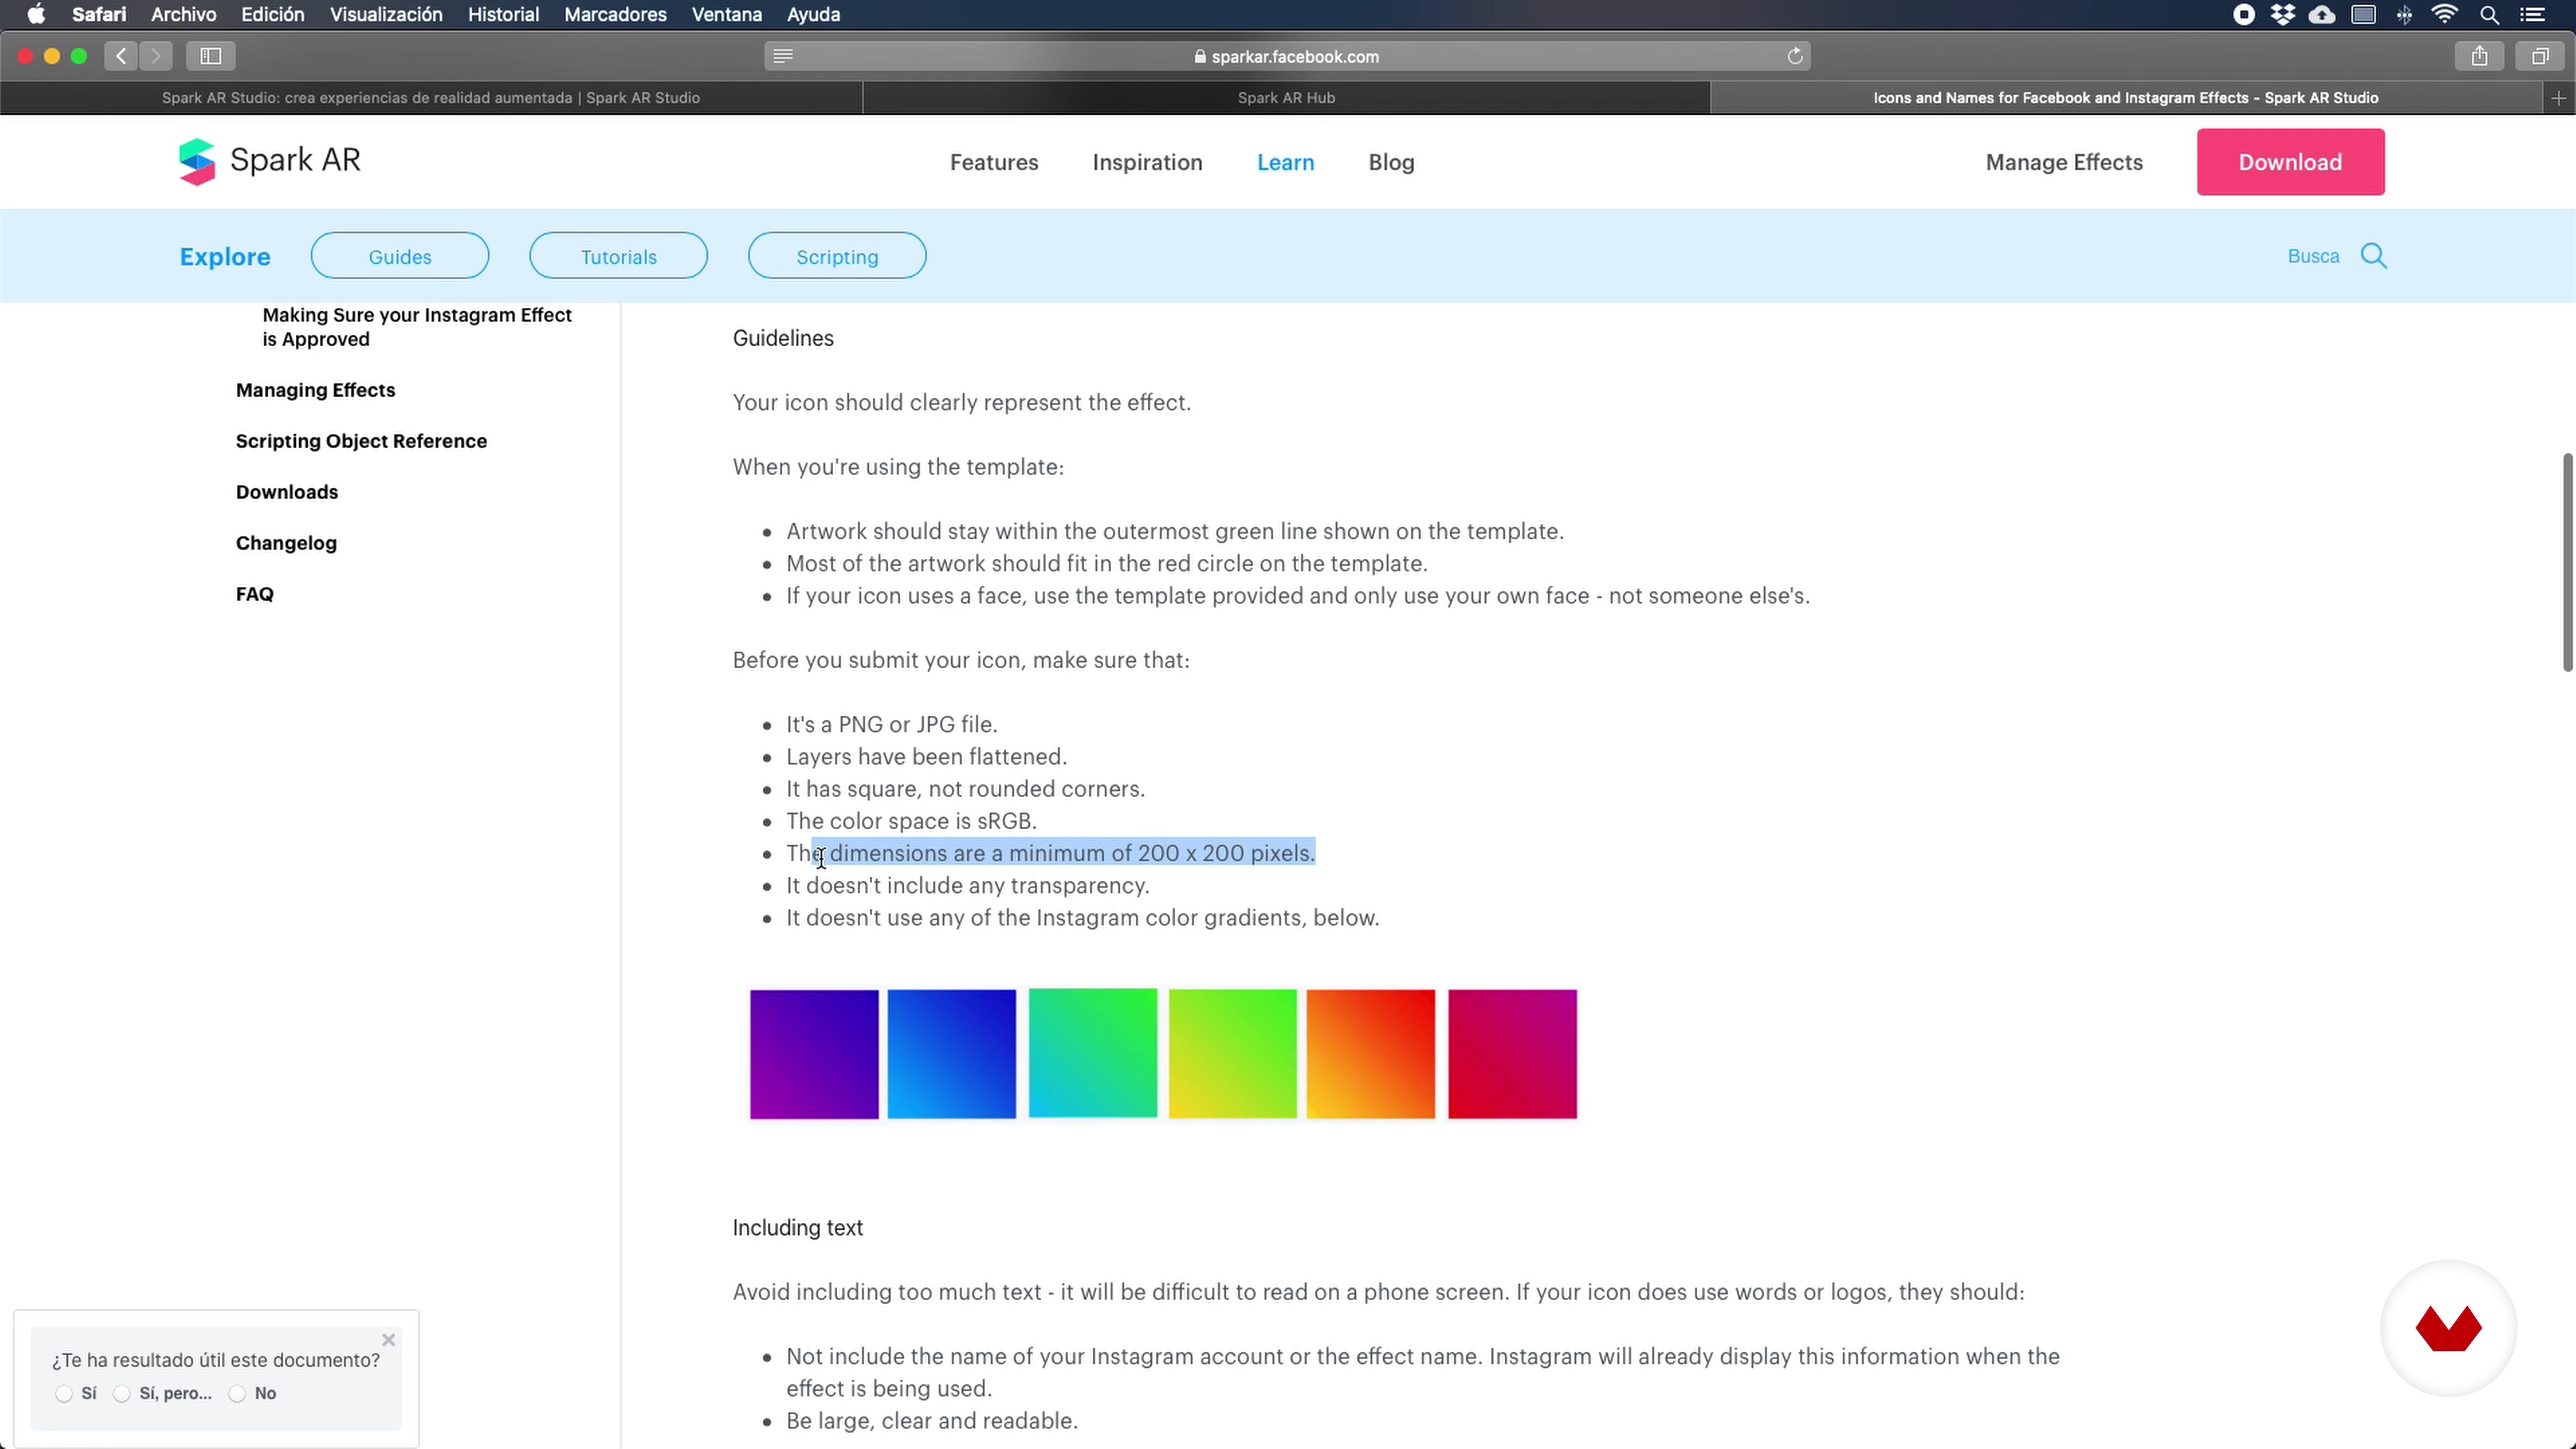Select the Sí radio button

64,1394
